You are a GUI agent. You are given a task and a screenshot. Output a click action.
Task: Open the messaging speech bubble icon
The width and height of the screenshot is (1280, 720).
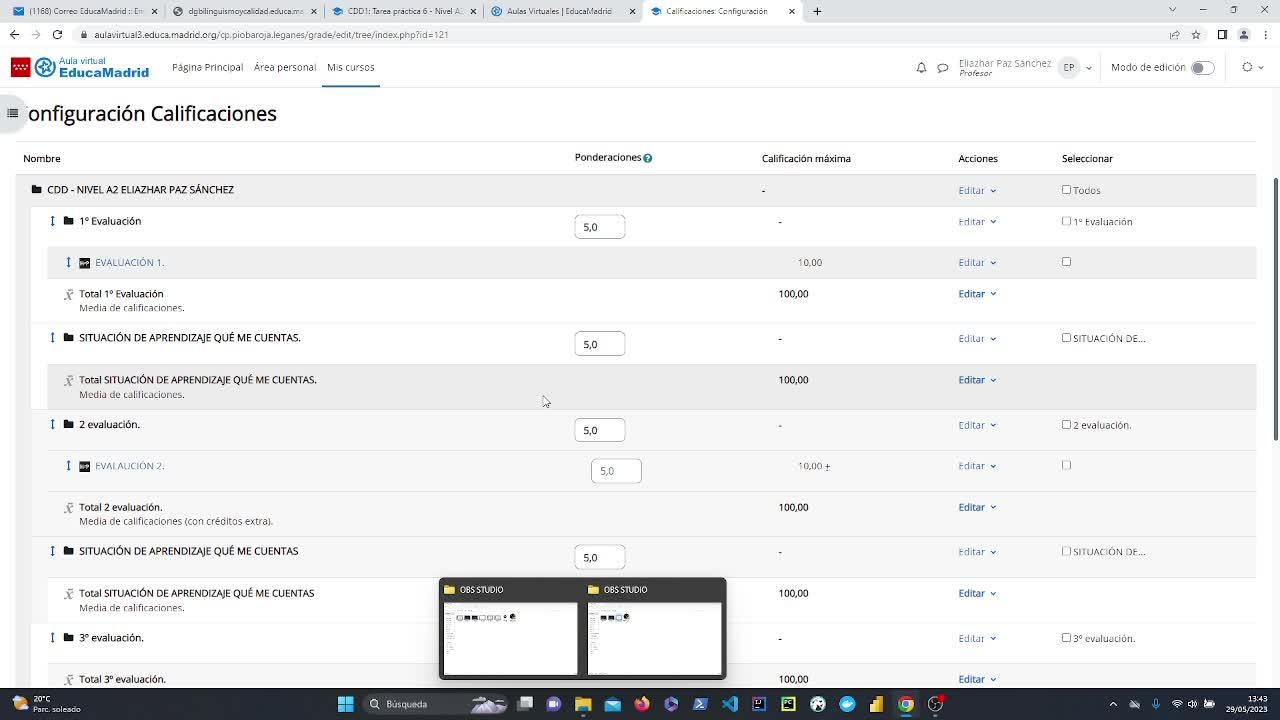click(x=942, y=68)
